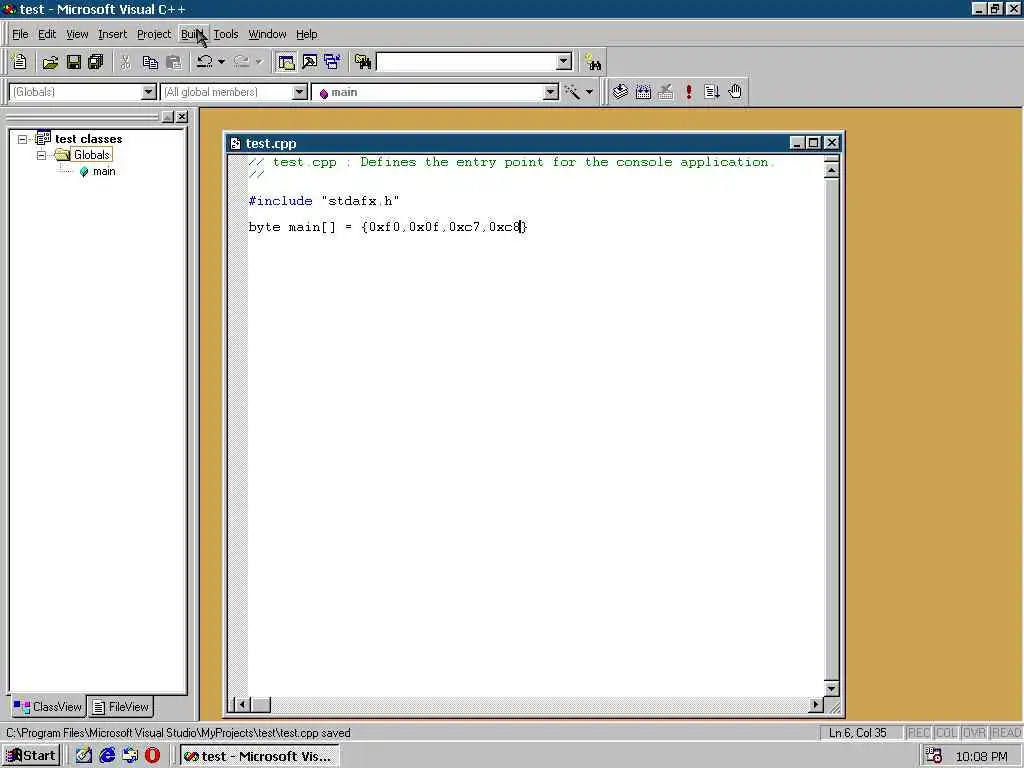Open the (Globals) class dropdown
This screenshot has height=768, width=1024.
(149, 92)
